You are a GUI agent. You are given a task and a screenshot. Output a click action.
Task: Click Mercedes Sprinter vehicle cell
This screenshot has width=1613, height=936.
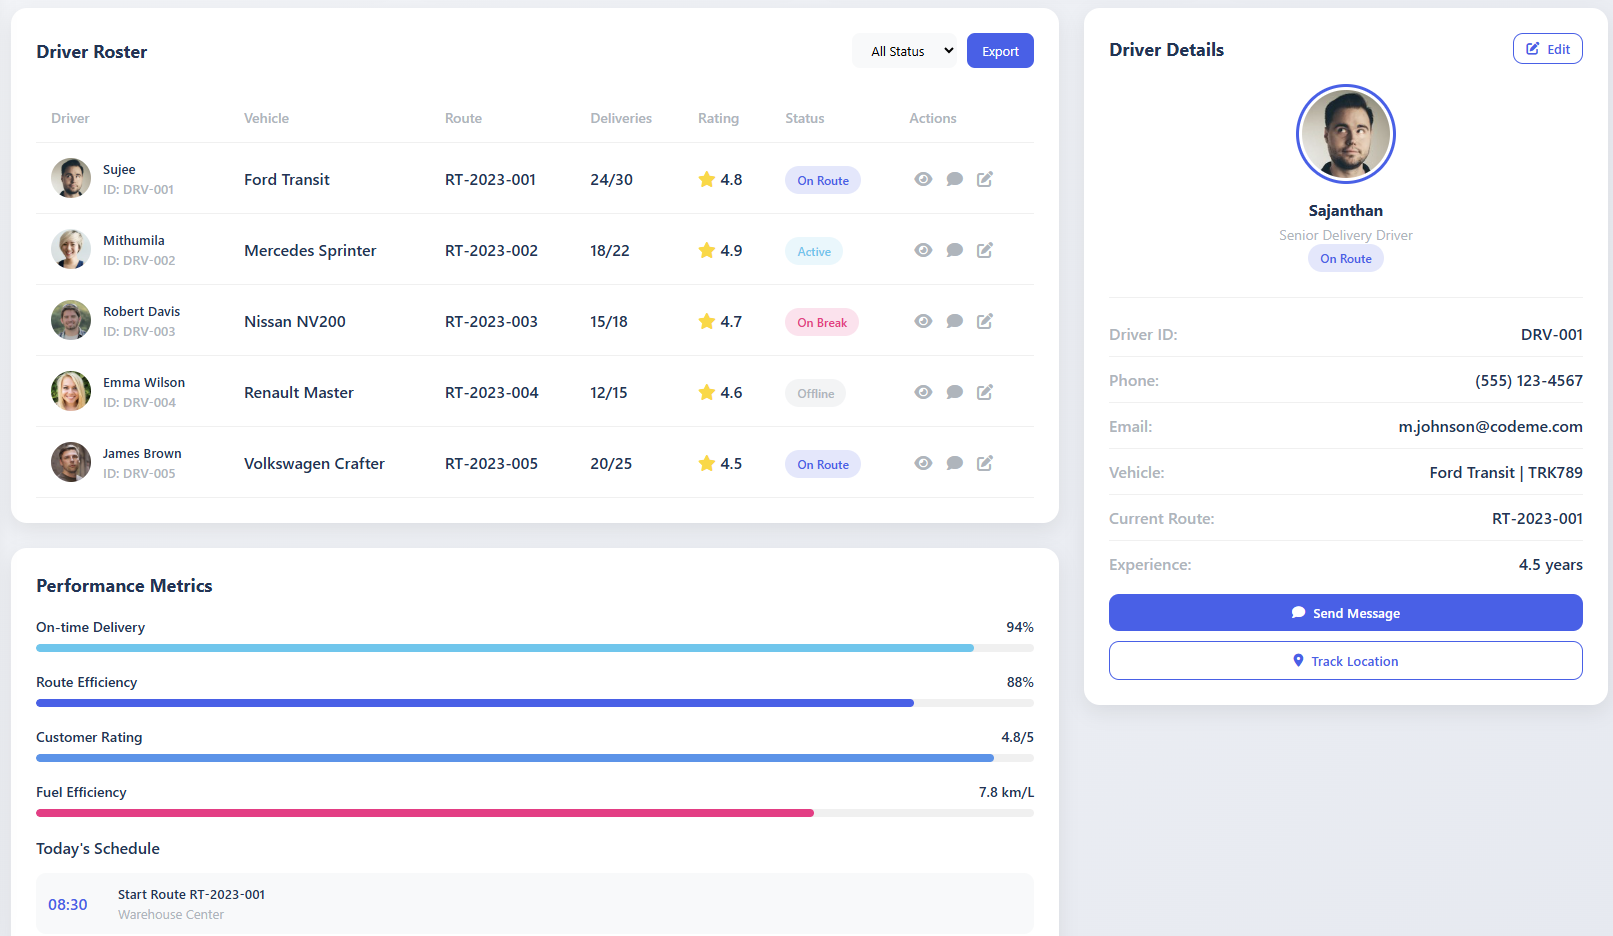310,250
